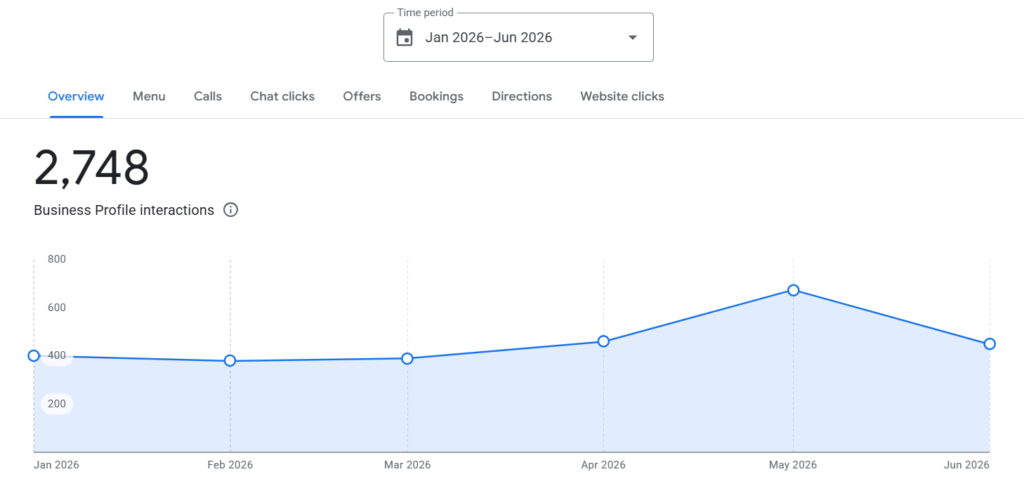Click the May 2026 x-axis label
Screen dimensions: 1024x486
pos(793,465)
